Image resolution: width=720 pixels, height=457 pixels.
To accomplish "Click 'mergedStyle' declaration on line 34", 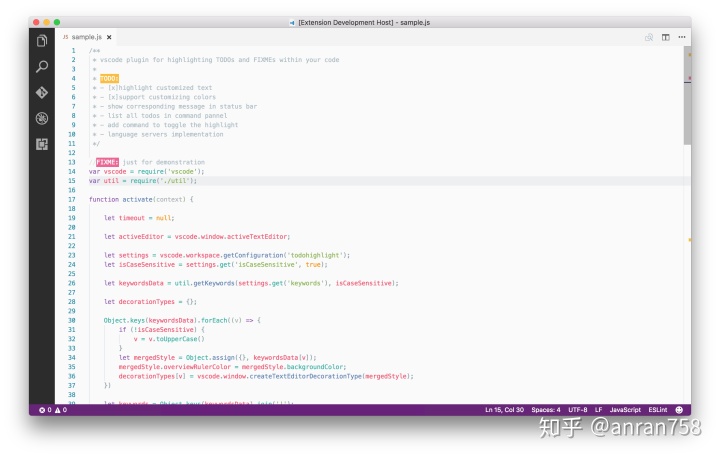I will (x=154, y=357).
